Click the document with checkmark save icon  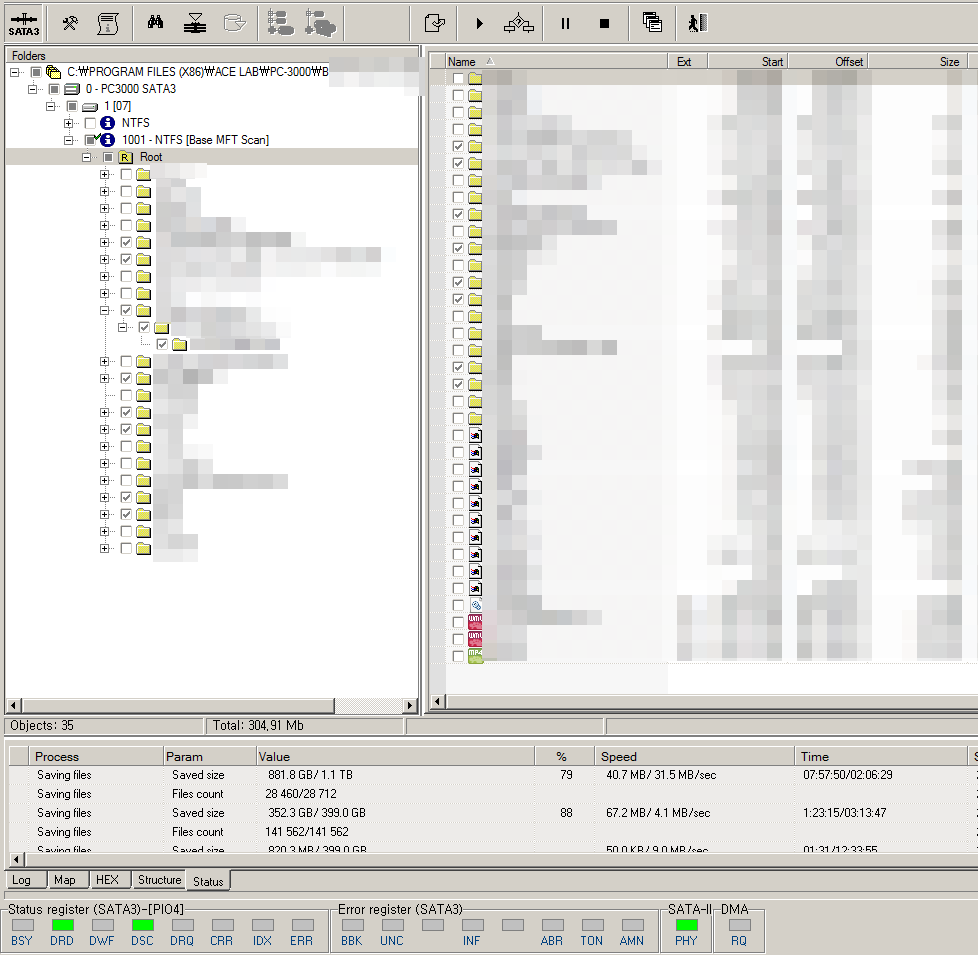[435, 24]
